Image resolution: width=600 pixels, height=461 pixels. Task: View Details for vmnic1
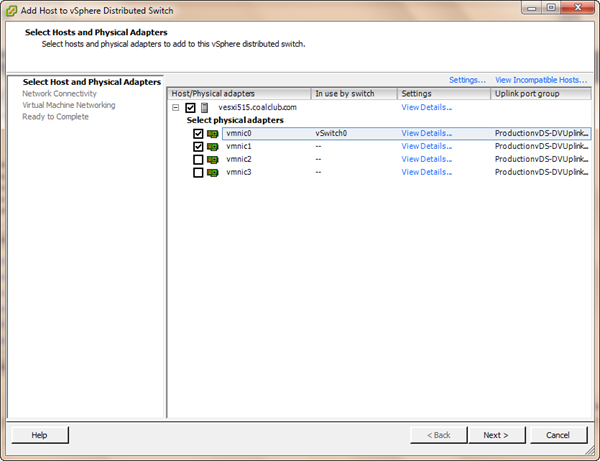click(x=427, y=146)
